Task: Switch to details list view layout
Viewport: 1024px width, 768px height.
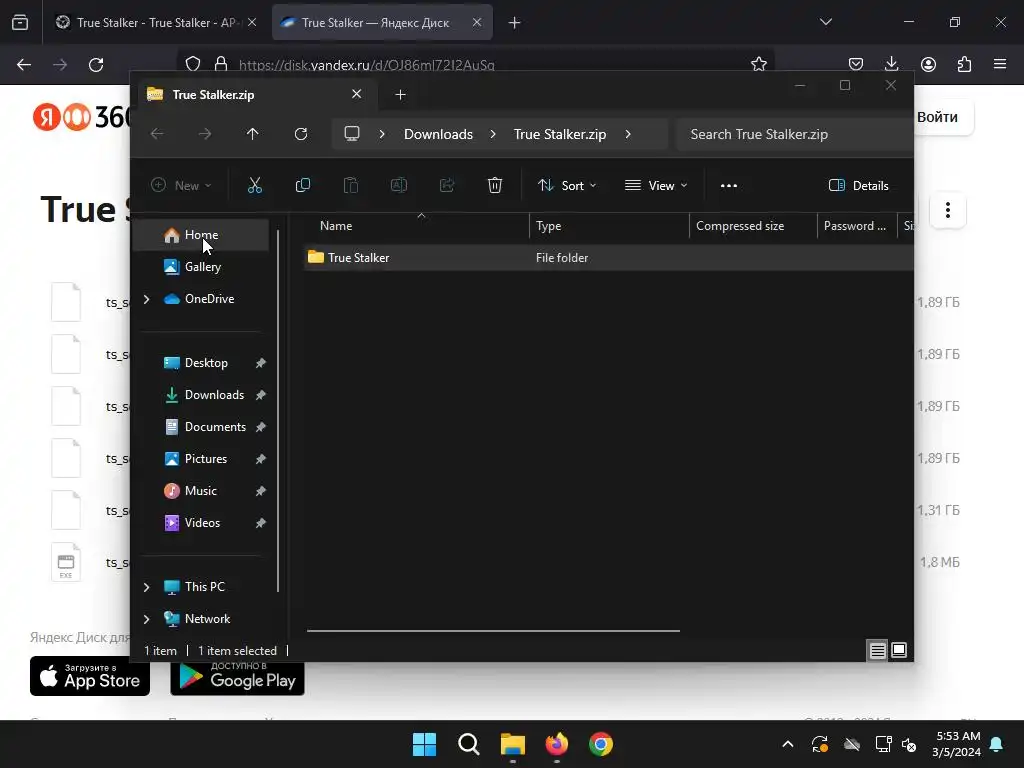Action: [x=877, y=650]
